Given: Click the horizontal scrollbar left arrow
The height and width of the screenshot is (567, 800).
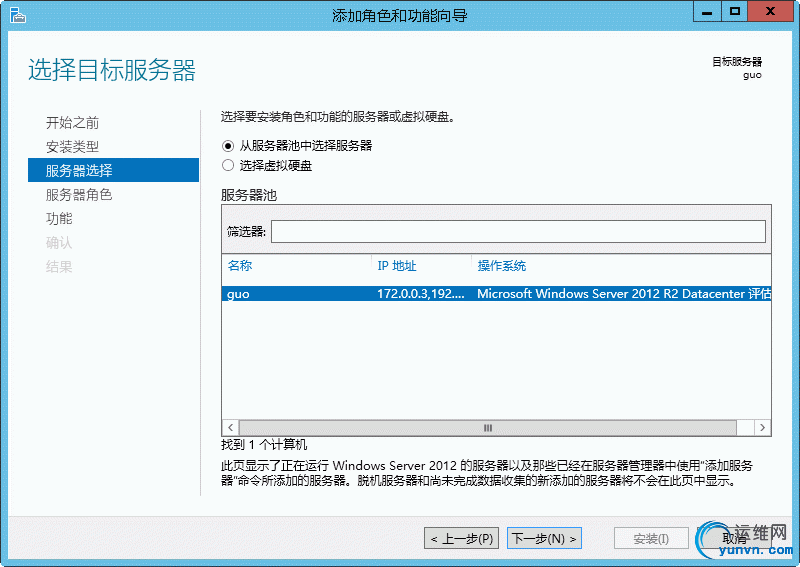Looking at the screenshot, I should (231, 427).
